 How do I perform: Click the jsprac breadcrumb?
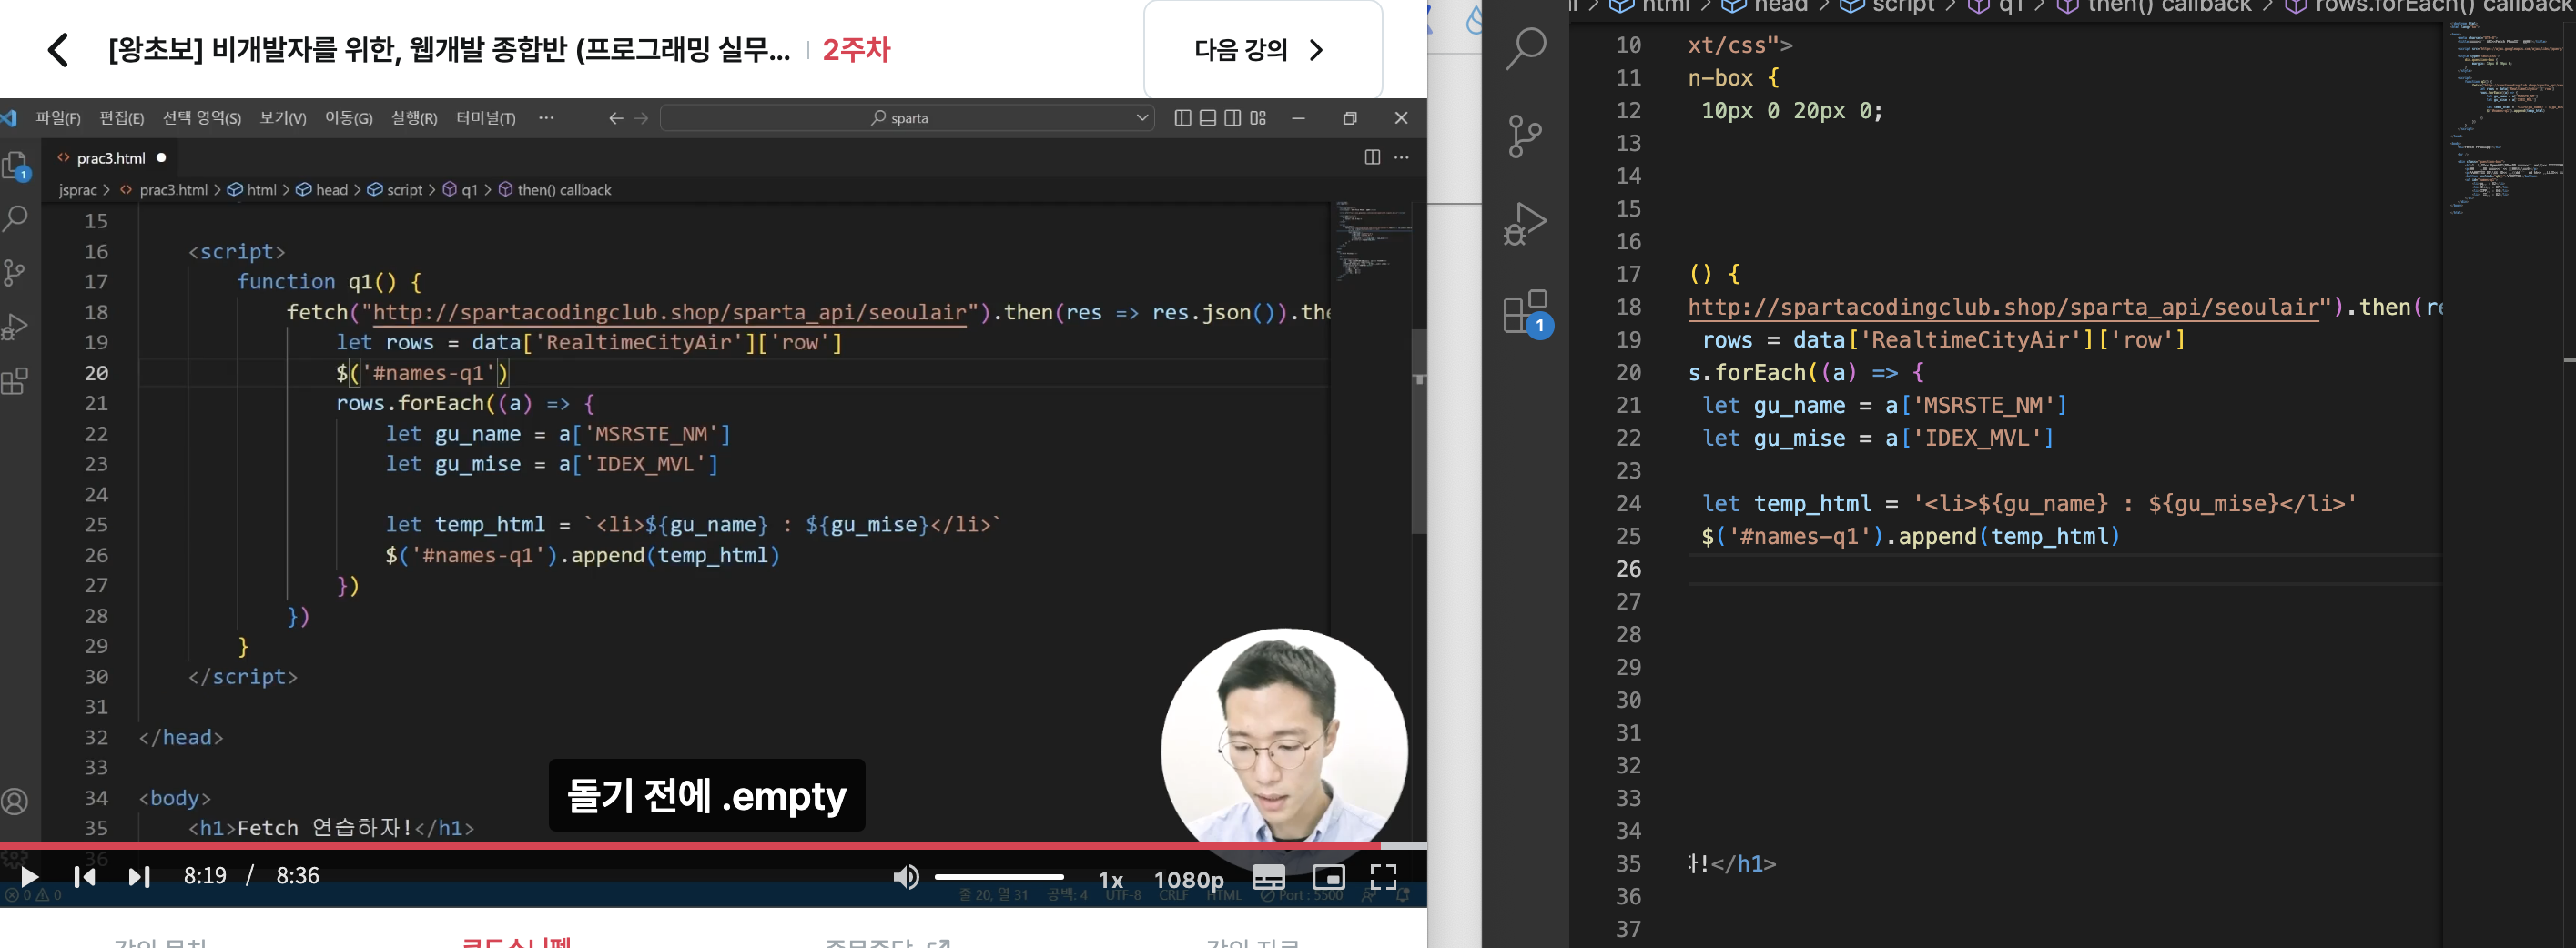pos(78,190)
